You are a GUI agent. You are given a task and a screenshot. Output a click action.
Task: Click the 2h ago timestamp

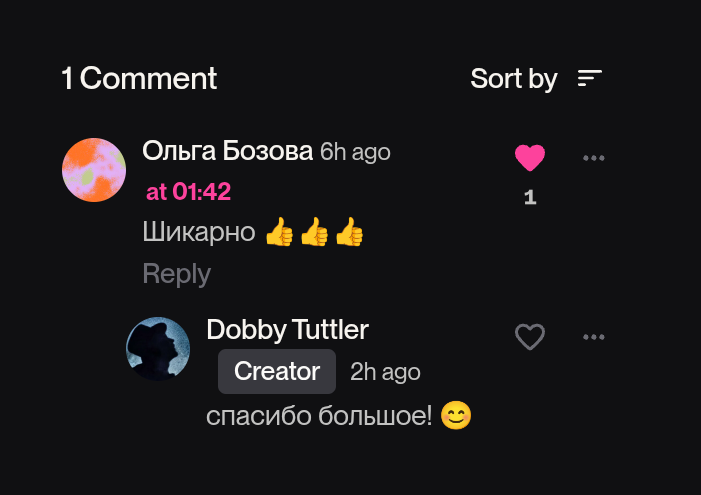385,372
